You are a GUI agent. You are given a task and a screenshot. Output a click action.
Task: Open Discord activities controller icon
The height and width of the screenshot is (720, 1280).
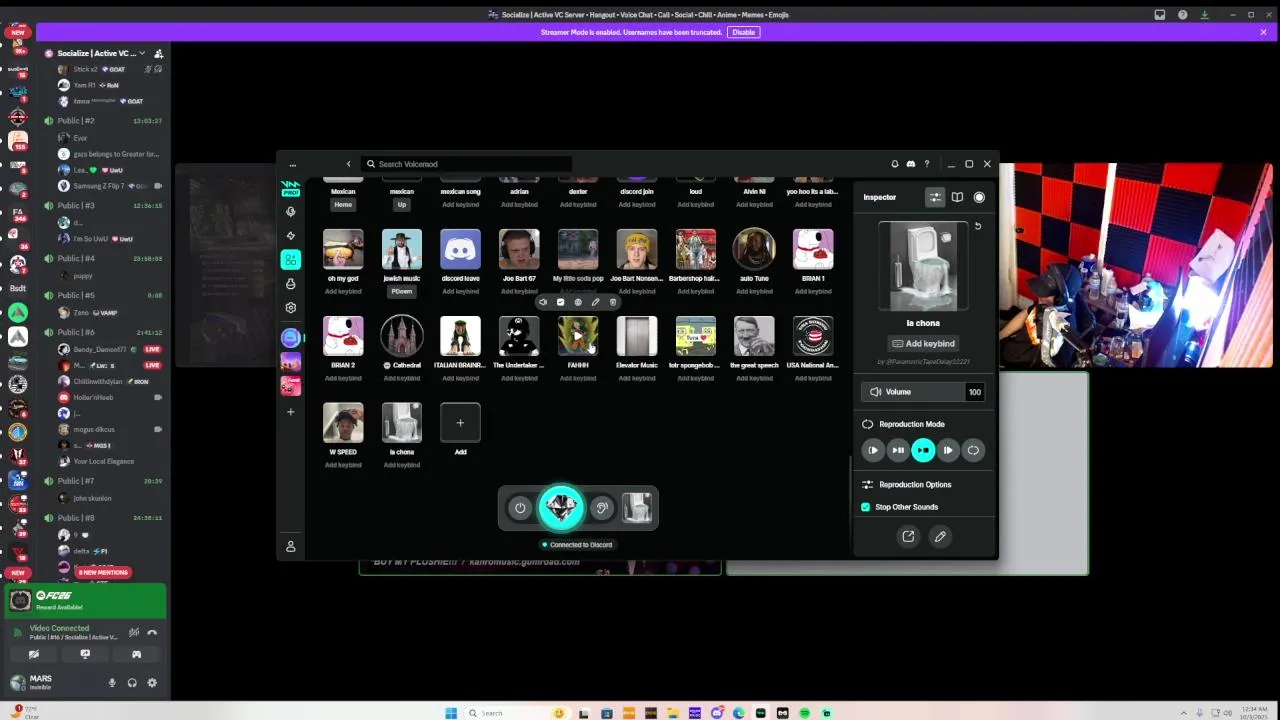pos(136,655)
